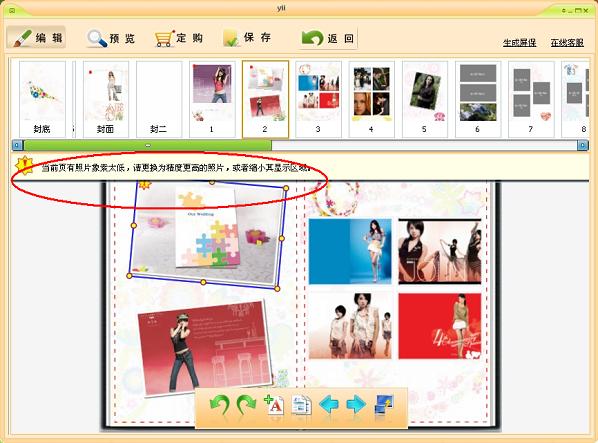Select the red background photo on right page
598x443 pixels.
click(440, 326)
